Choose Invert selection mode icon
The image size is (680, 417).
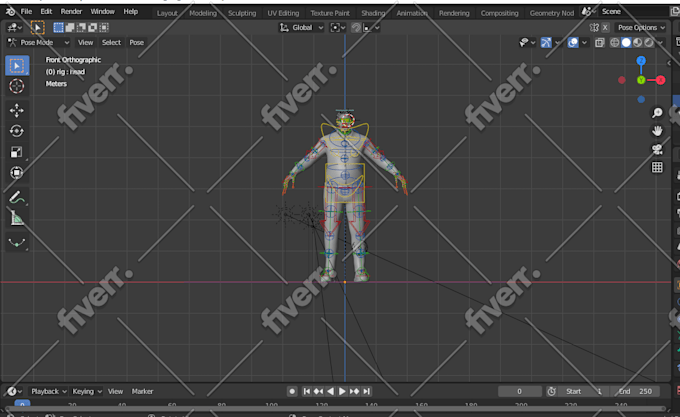[x=92, y=28]
